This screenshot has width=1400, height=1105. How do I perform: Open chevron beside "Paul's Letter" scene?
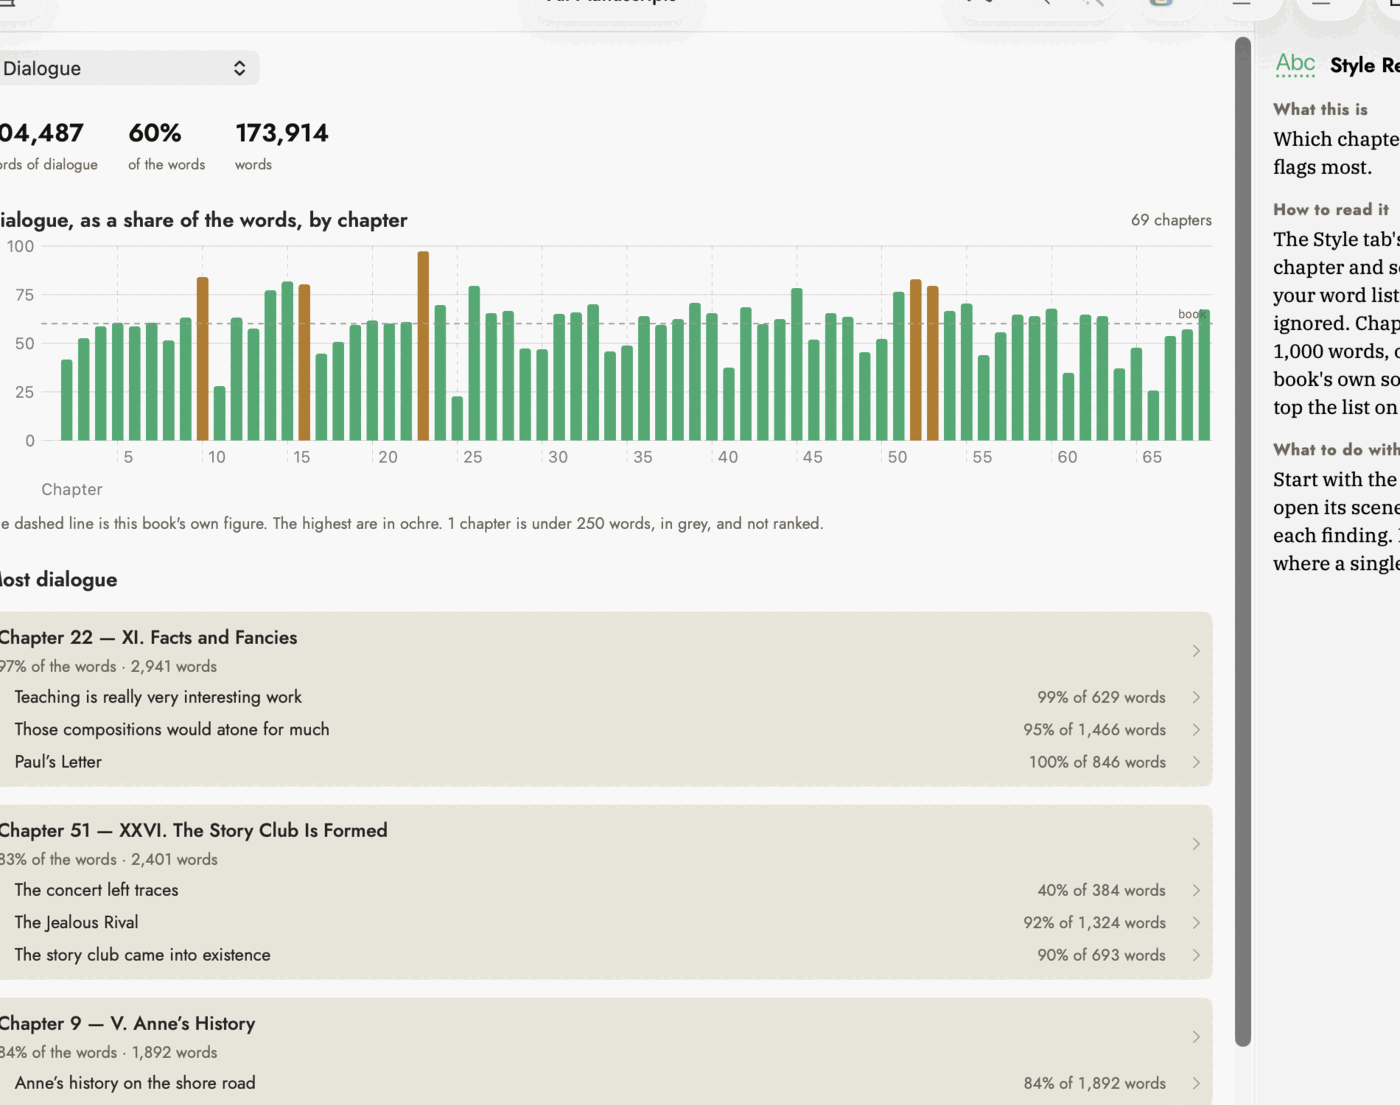pos(1196,762)
